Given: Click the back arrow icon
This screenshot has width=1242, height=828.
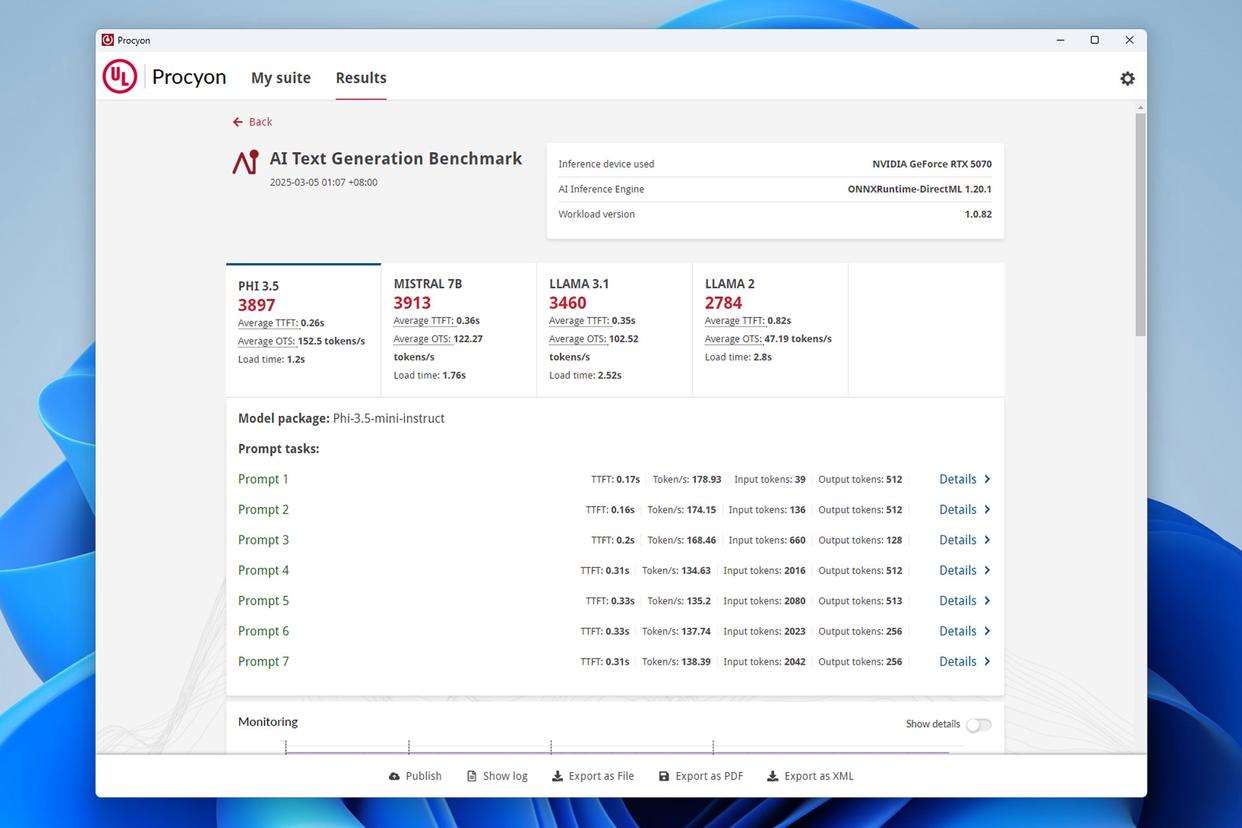Looking at the screenshot, I should tap(237, 122).
